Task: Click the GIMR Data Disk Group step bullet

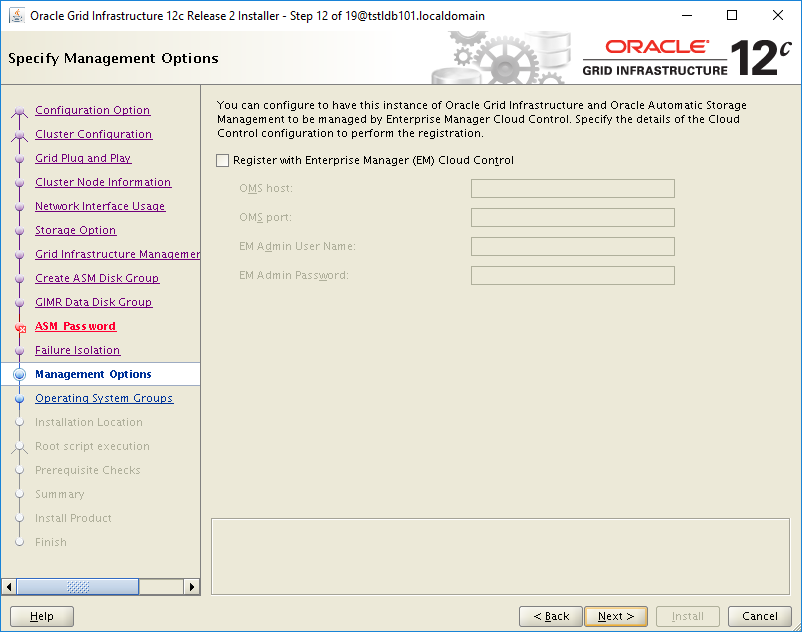Action: click(x=19, y=303)
